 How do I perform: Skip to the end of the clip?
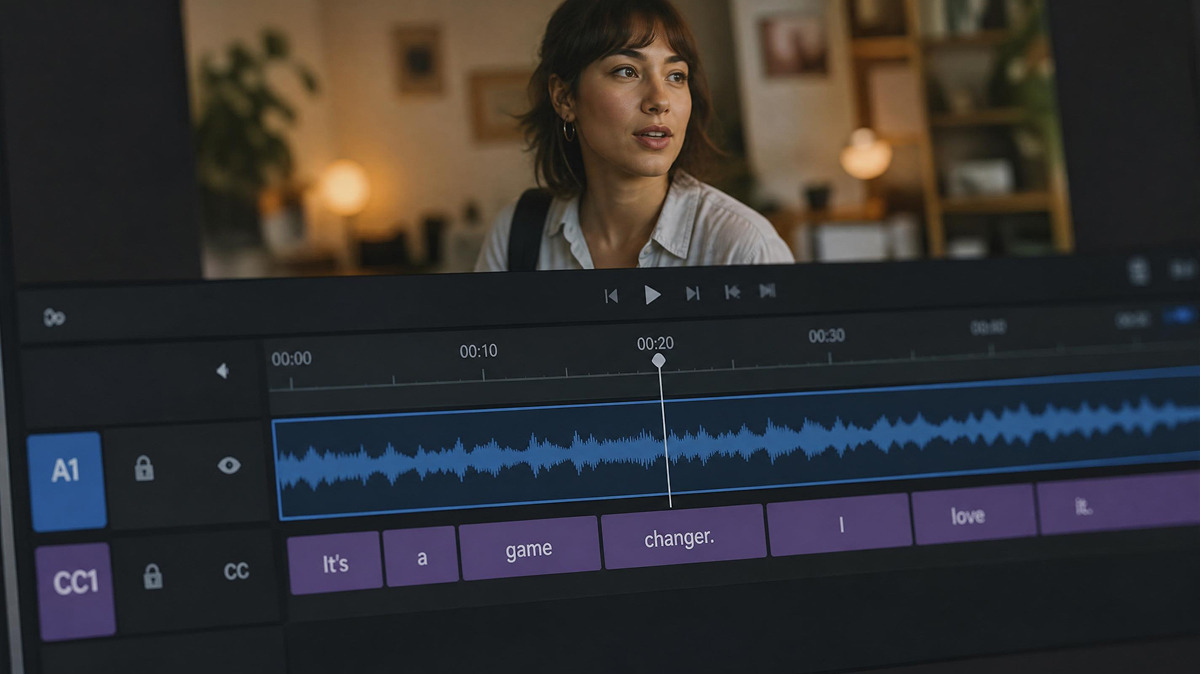[692, 293]
